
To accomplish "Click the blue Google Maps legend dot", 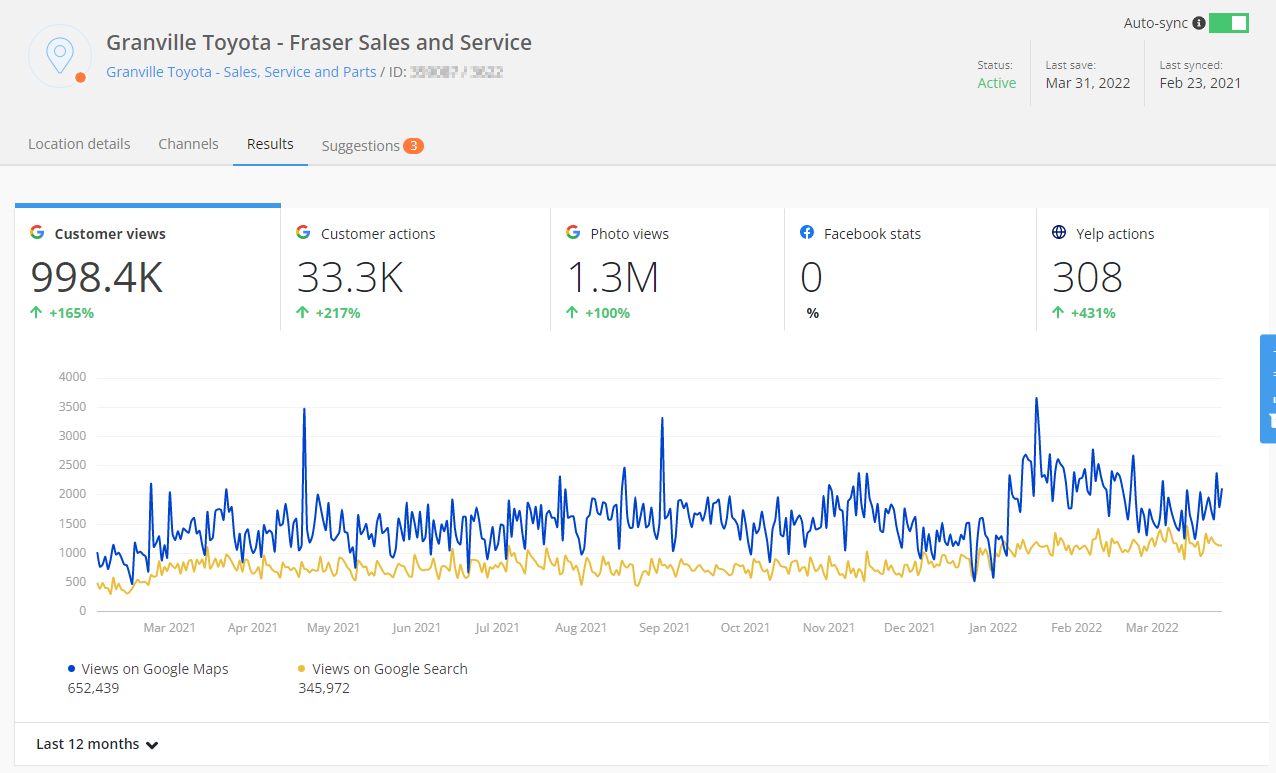I will pyautogui.click(x=71, y=669).
